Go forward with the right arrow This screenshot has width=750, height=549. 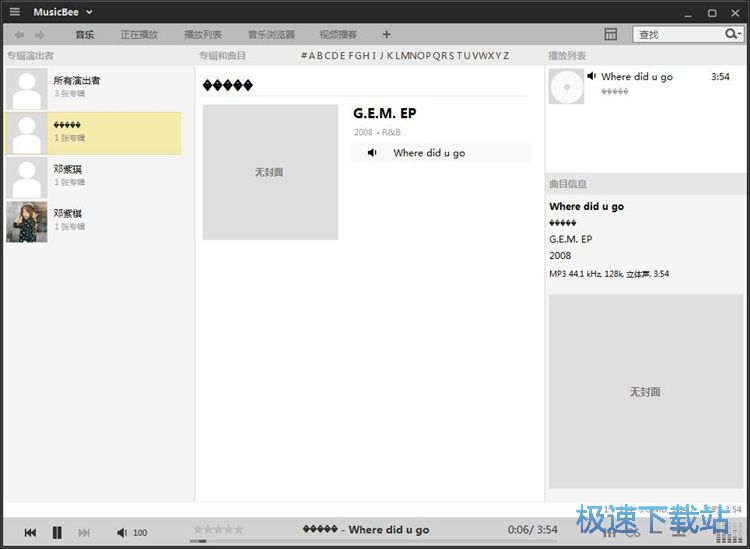[40, 34]
